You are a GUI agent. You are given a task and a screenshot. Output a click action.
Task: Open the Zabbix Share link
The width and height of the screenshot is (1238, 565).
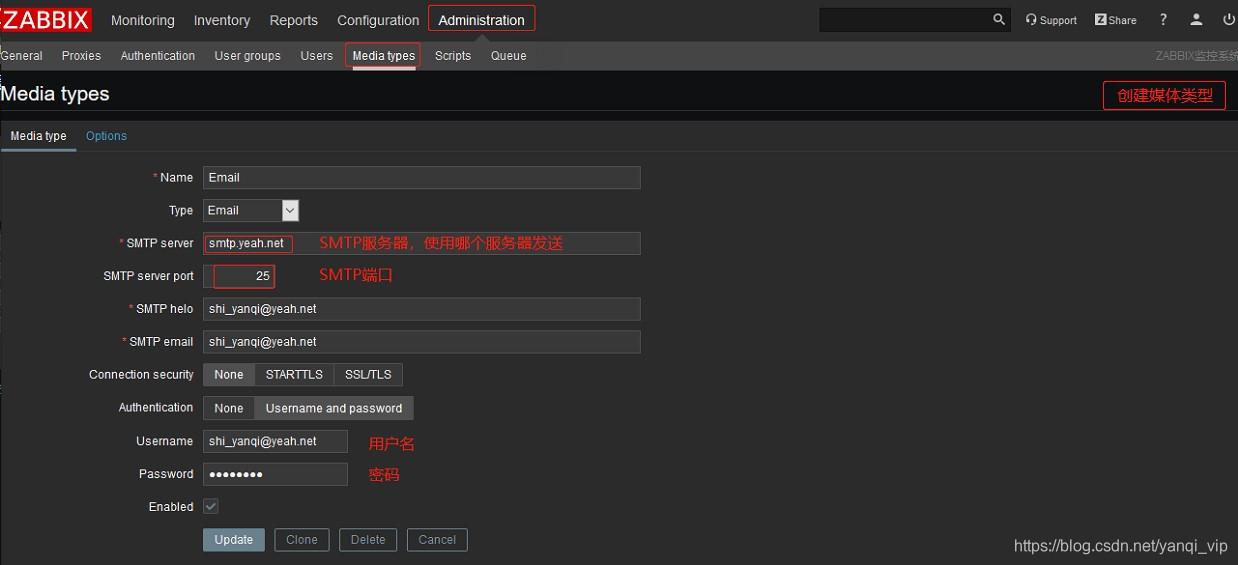[1116, 20]
